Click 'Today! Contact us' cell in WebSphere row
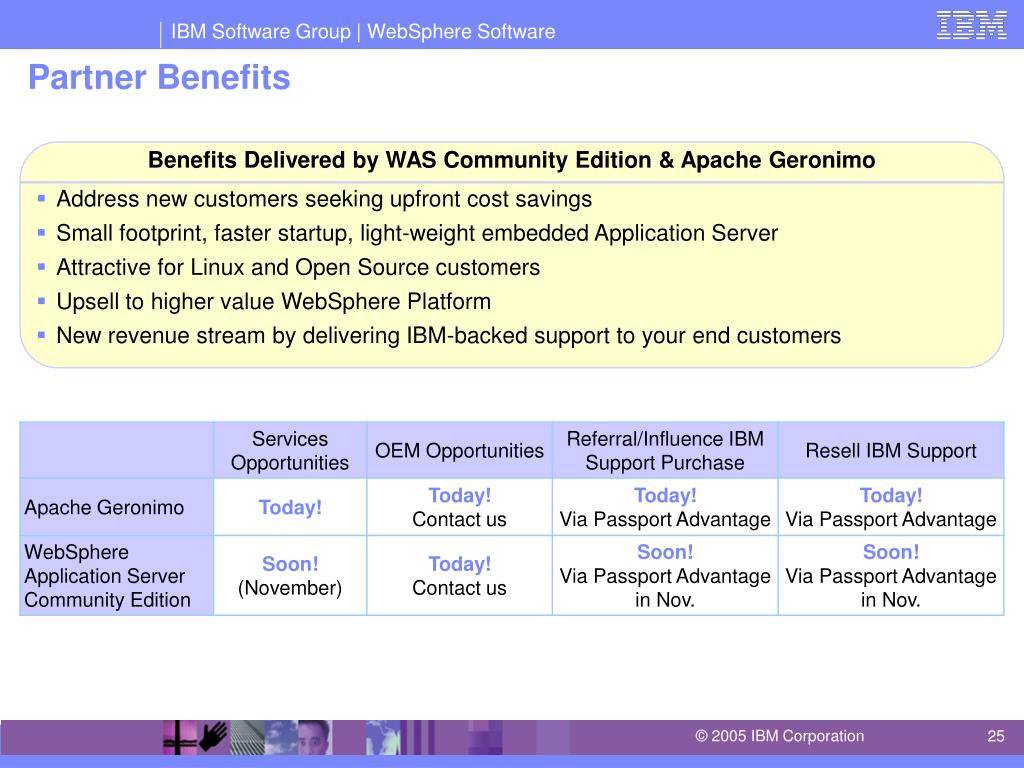Viewport: 1024px width, 768px height. pyautogui.click(x=459, y=575)
